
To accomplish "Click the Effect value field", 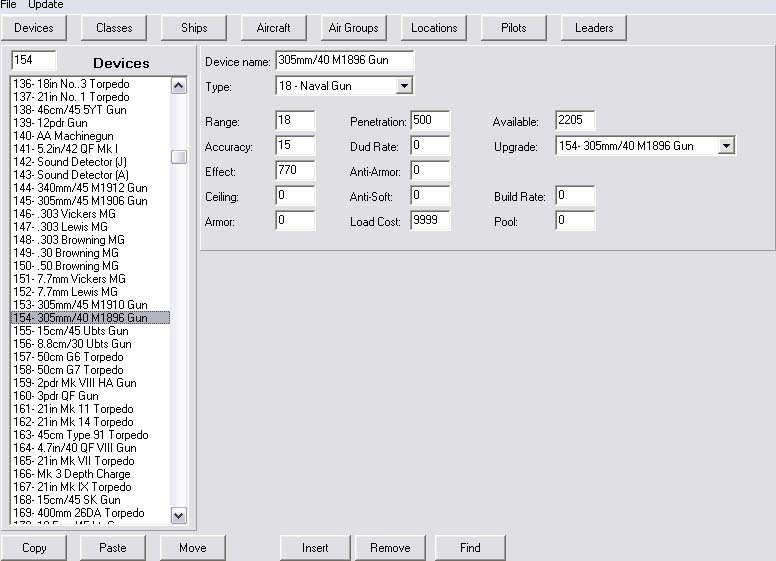I will (295, 171).
